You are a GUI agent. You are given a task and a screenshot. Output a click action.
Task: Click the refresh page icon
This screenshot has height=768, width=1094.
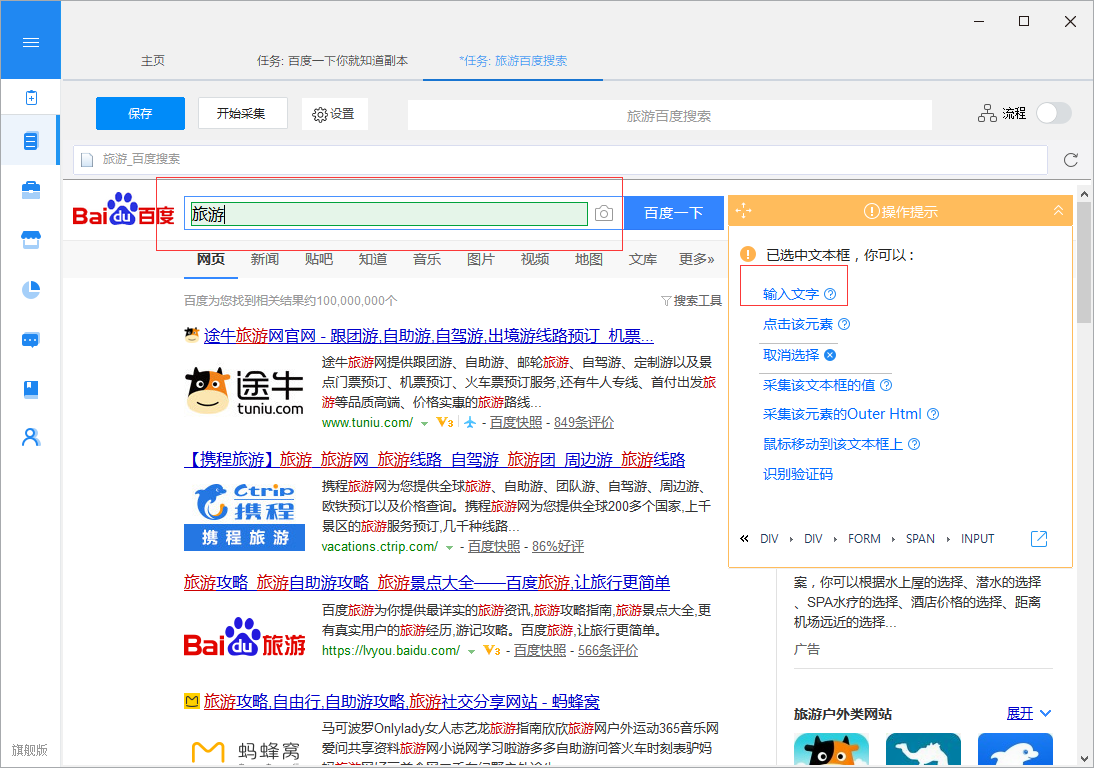[1070, 160]
